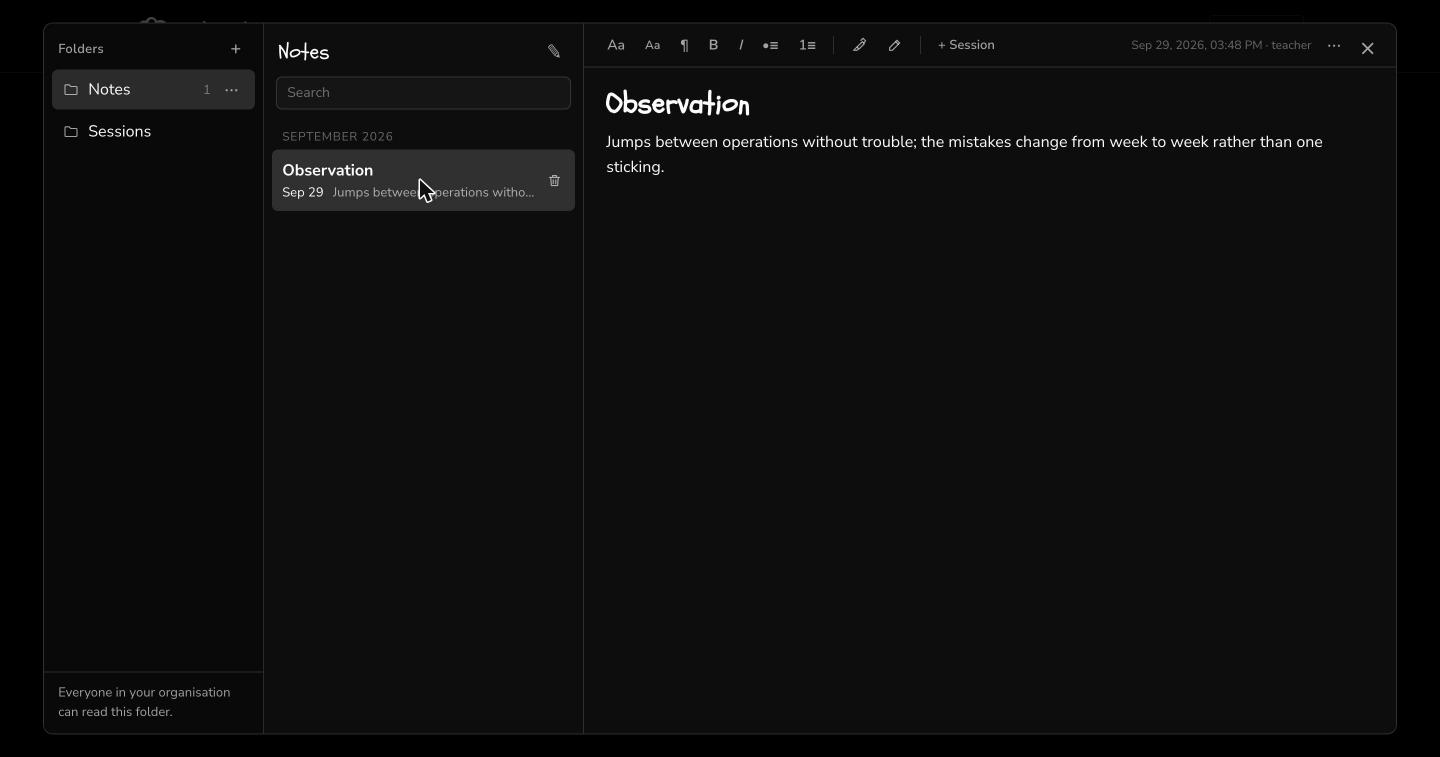This screenshot has height=757, width=1440.
Task: Open Notes folder options ellipsis
Action: click(x=232, y=90)
